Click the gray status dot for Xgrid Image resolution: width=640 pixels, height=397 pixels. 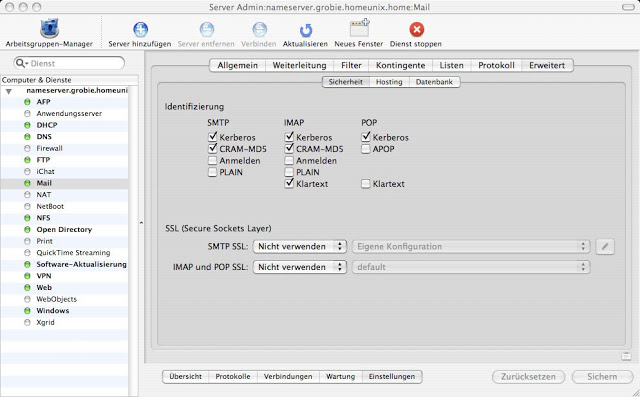coord(27,322)
